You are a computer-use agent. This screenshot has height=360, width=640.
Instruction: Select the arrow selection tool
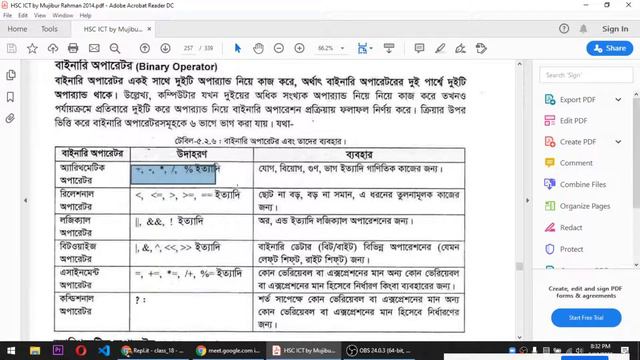pyautogui.click(x=238, y=49)
